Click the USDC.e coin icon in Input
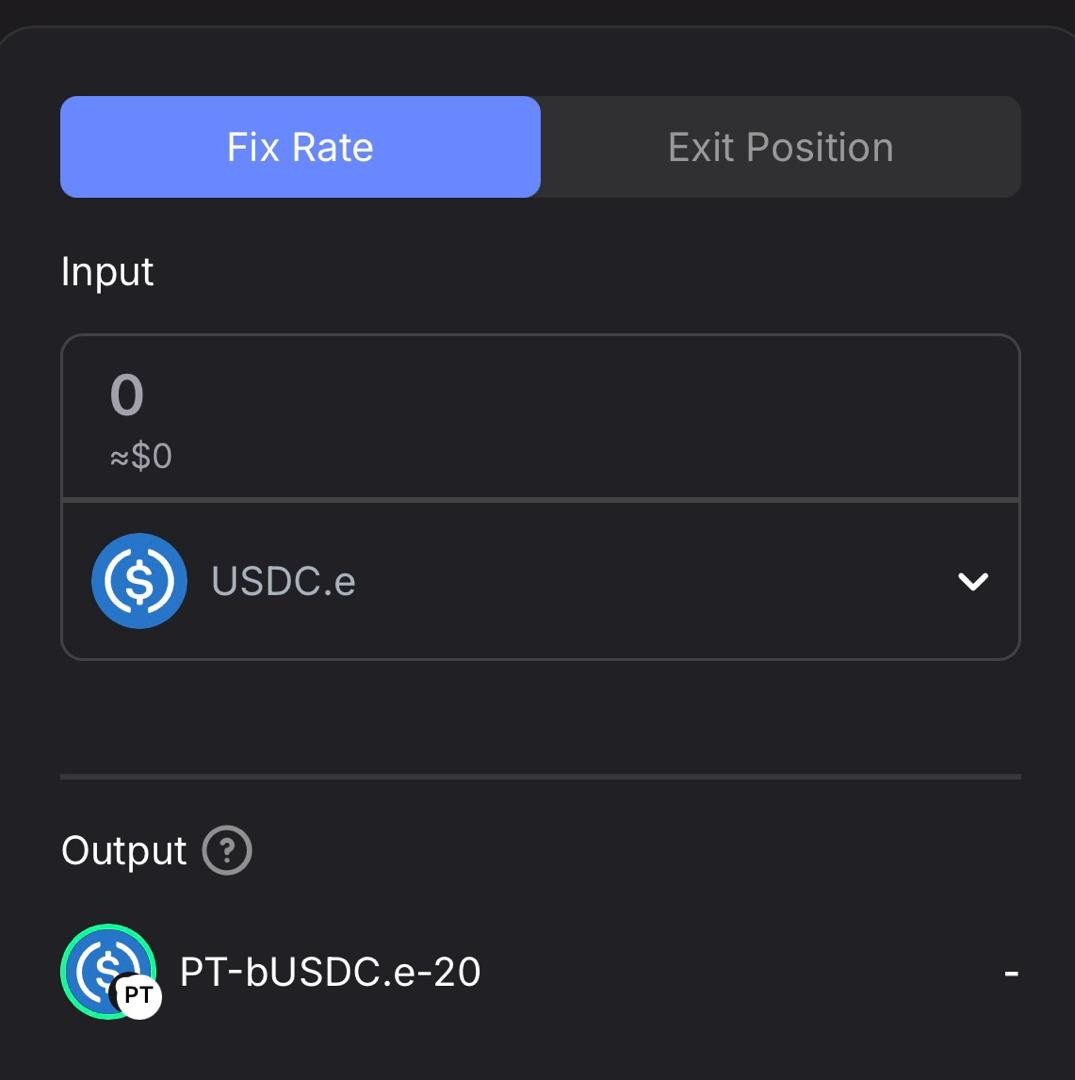The image size is (1075, 1080). point(139,581)
